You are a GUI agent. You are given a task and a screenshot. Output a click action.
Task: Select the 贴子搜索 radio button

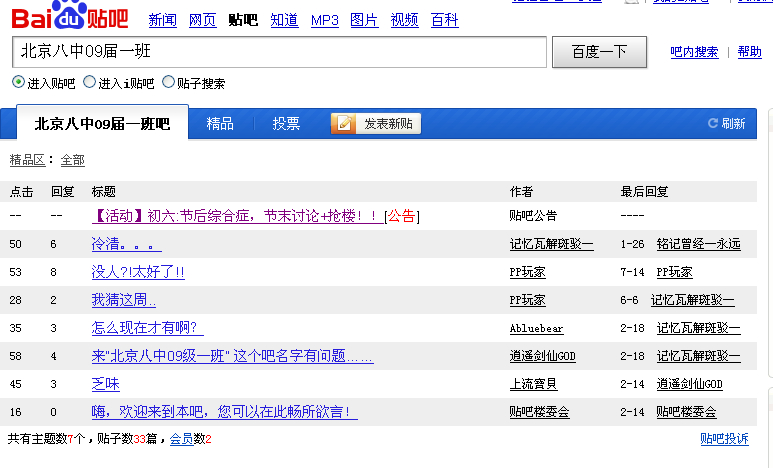pos(169,82)
